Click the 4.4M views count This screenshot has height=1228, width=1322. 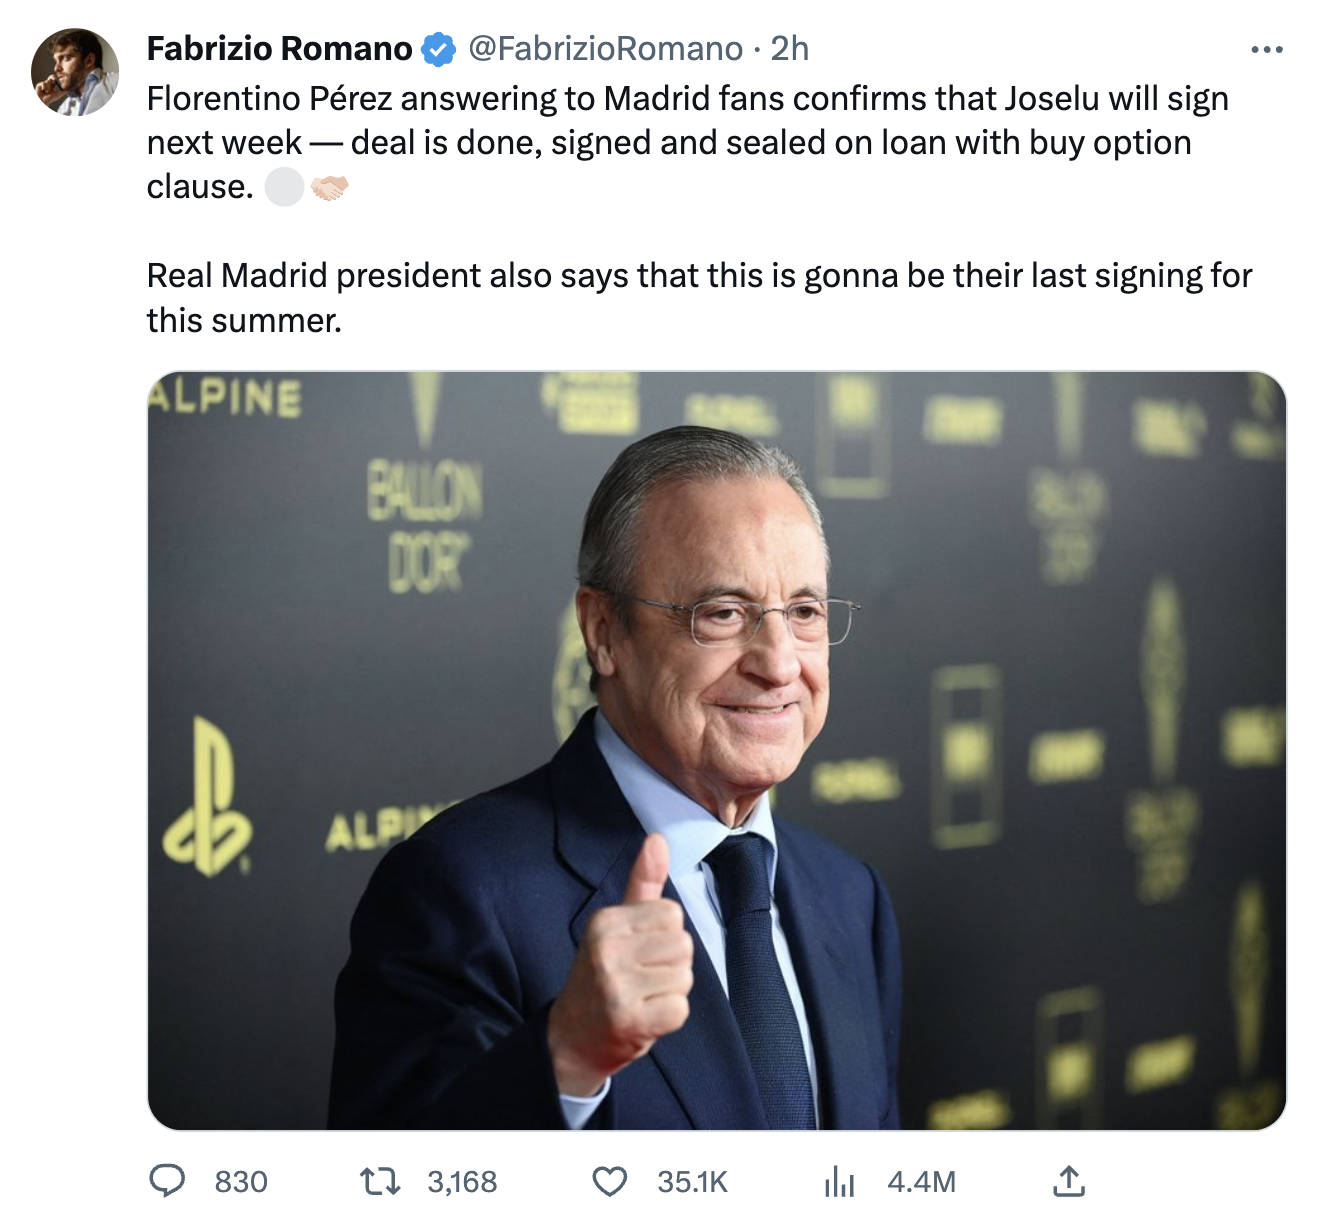tap(921, 1182)
